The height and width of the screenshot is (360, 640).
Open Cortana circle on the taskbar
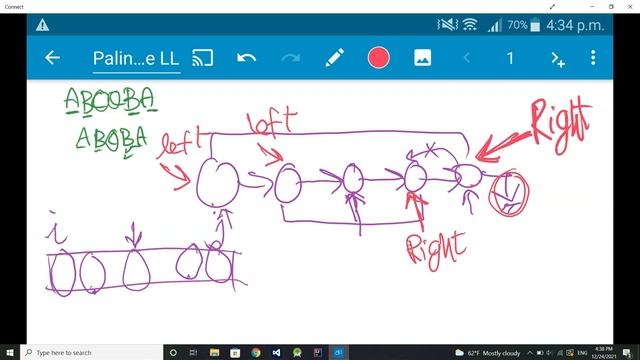tap(173, 352)
